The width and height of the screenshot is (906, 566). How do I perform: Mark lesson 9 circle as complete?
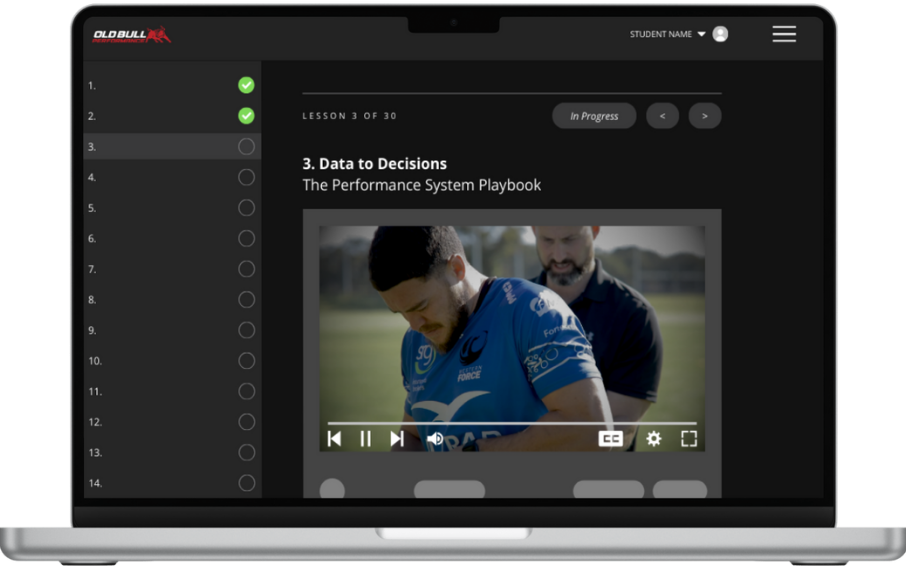click(x=246, y=330)
